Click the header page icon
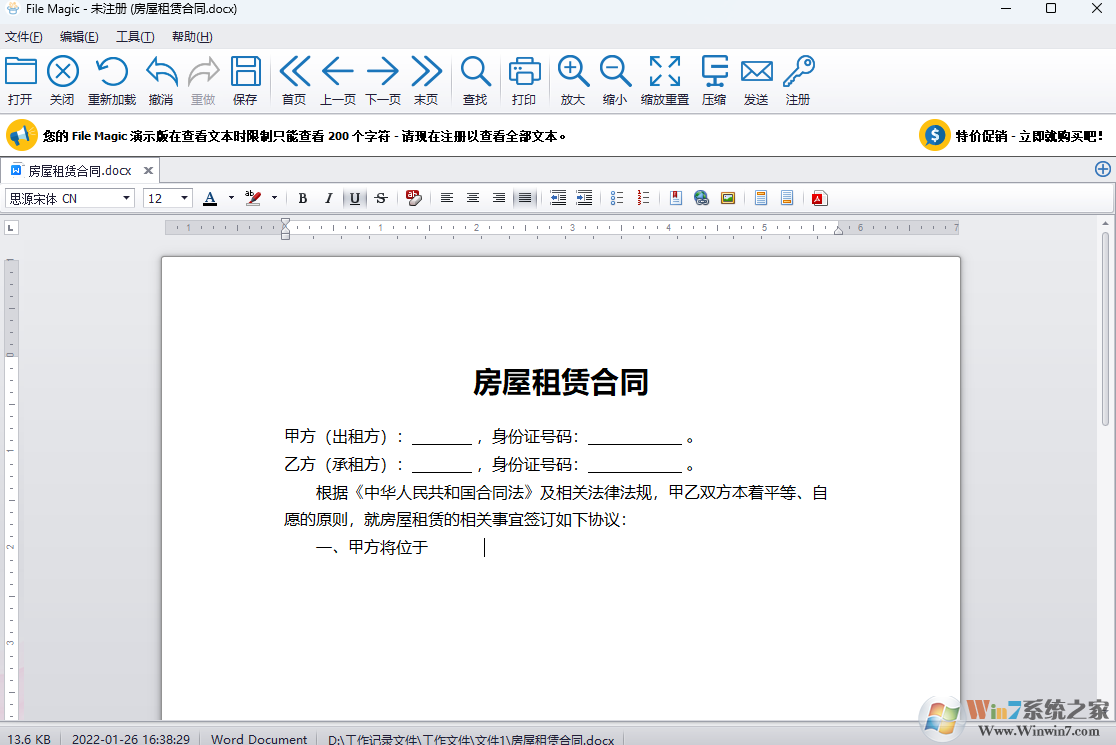The width and height of the screenshot is (1116, 745). click(x=761, y=198)
